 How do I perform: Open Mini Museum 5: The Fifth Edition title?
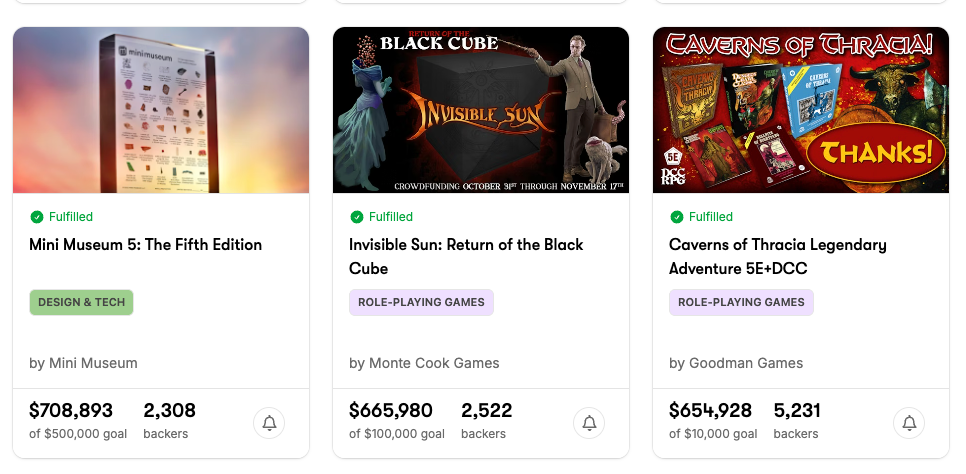(146, 245)
